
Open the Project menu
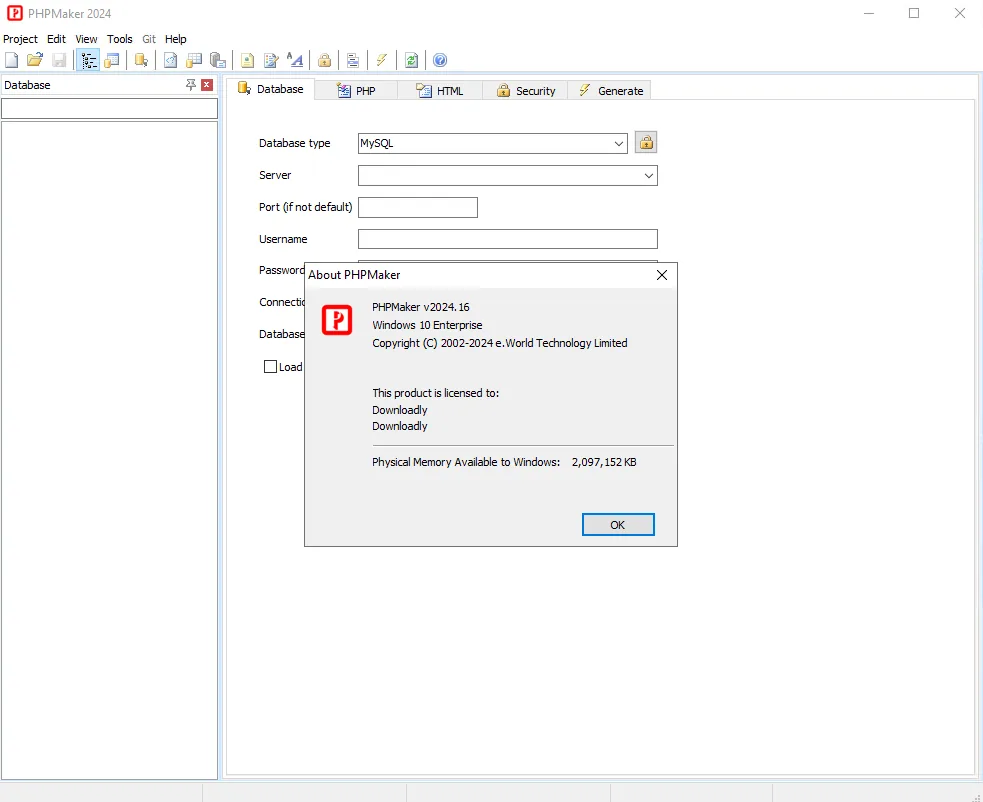click(20, 39)
